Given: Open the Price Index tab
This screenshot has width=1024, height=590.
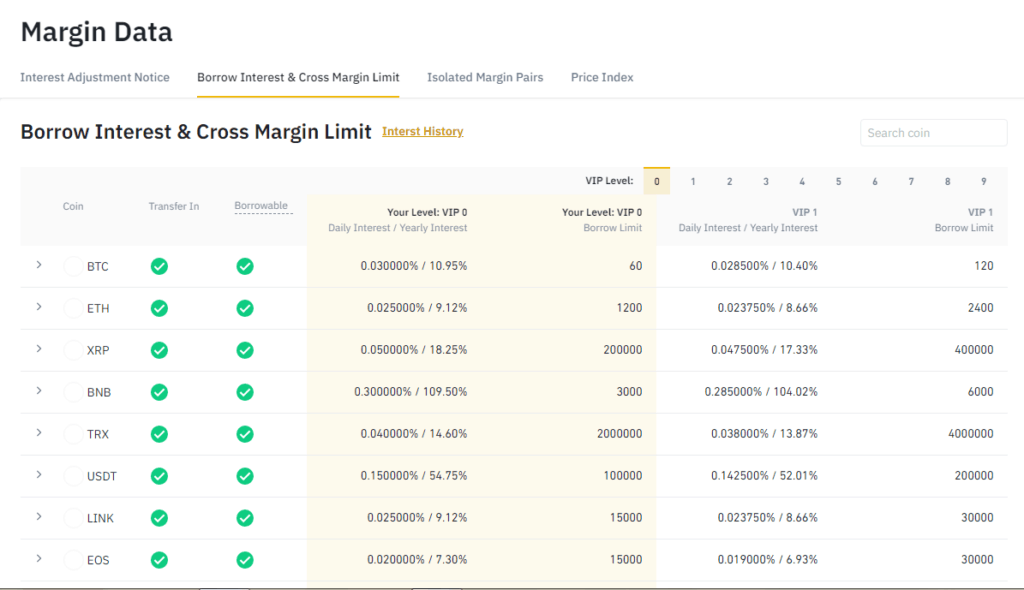Looking at the screenshot, I should (601, 77).
